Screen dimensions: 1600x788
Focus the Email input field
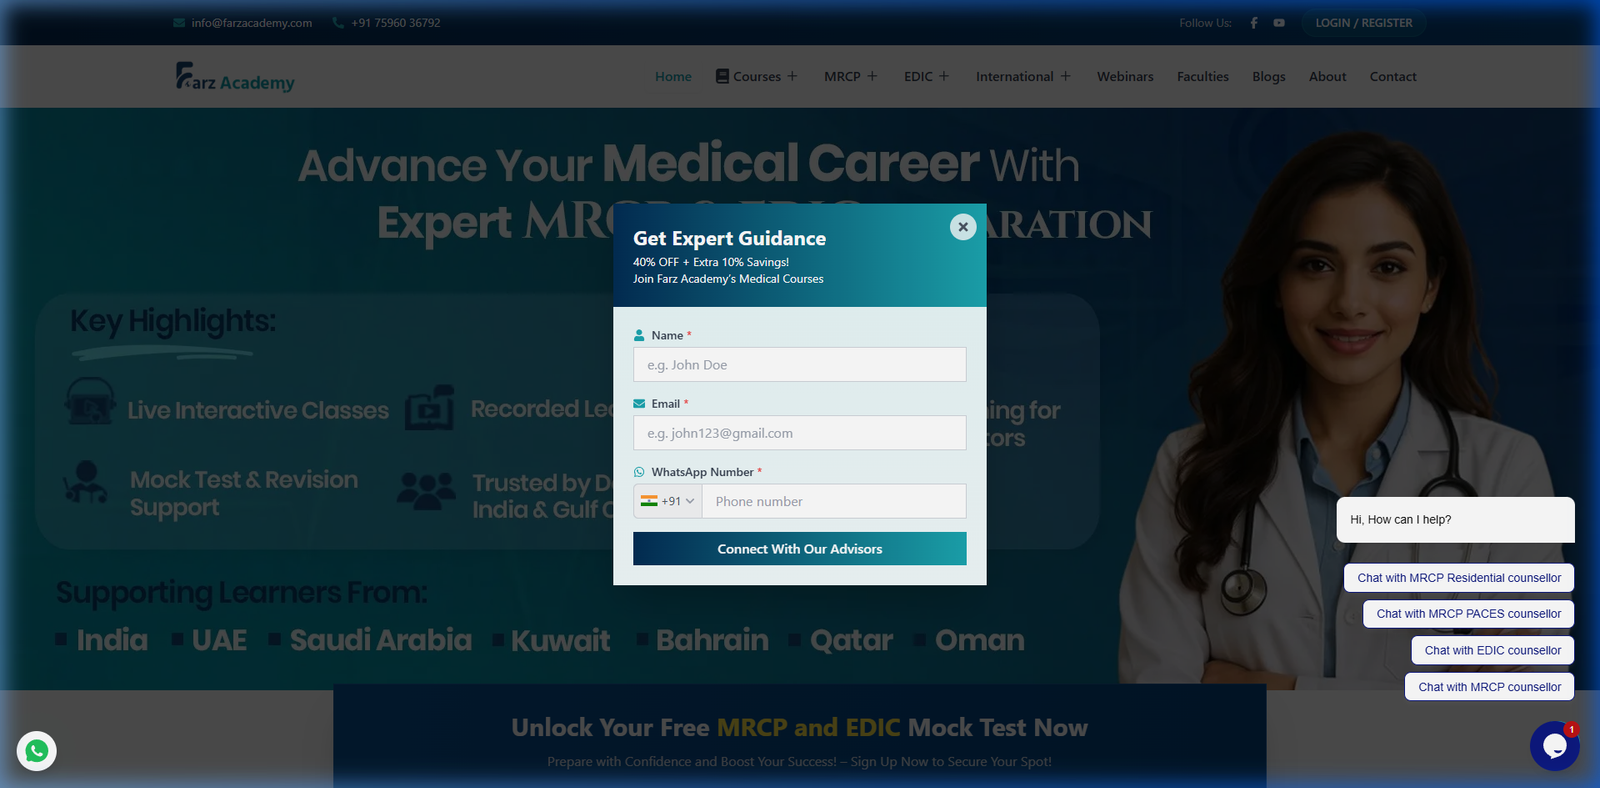[x=800, y=433]
